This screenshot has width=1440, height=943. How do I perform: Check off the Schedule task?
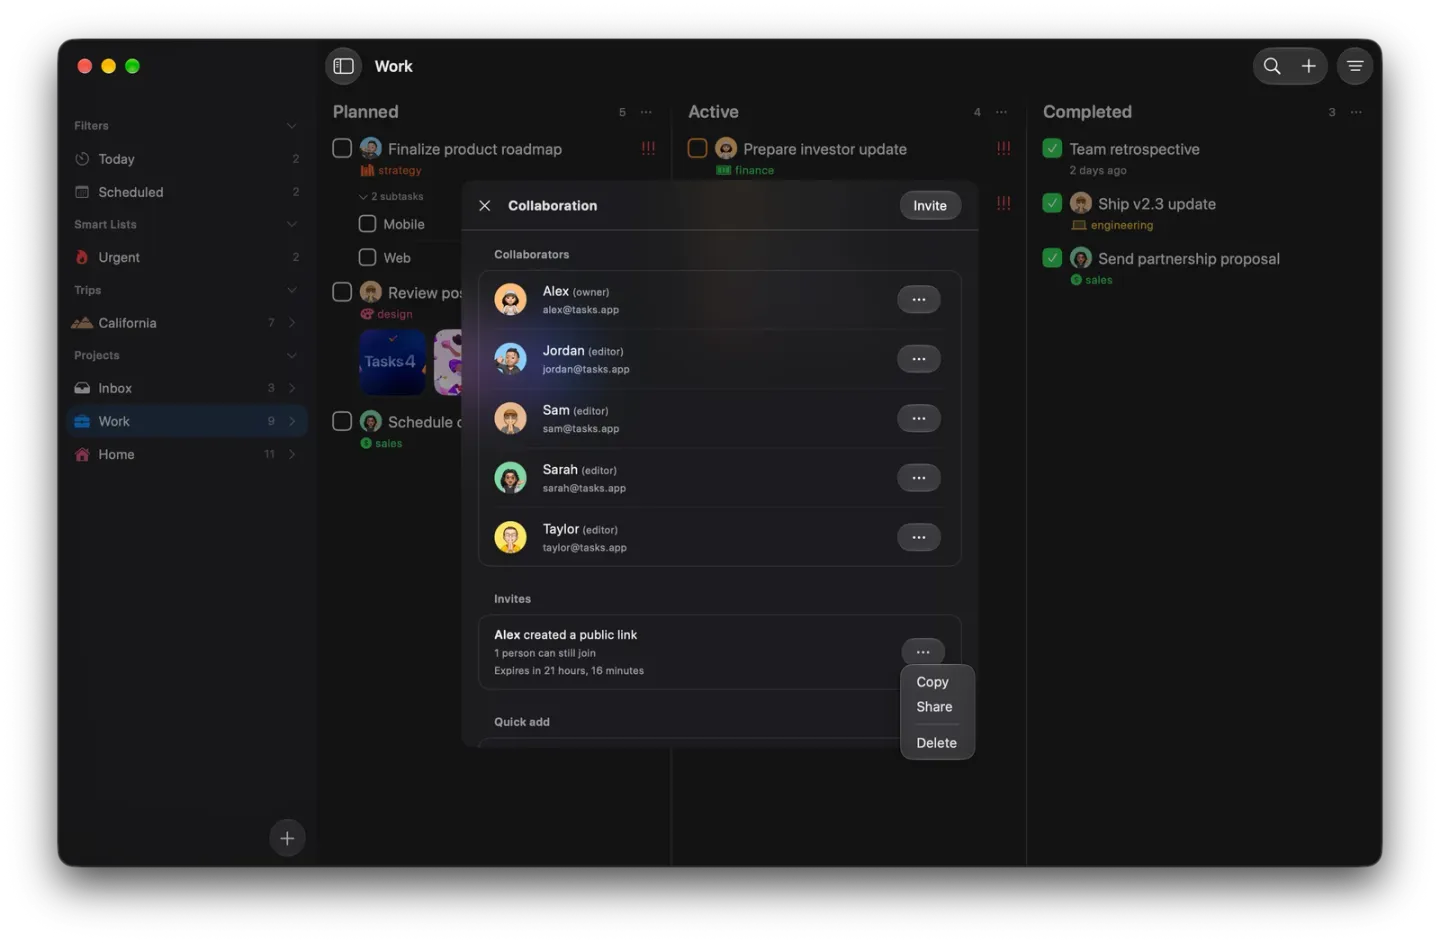[342, 421]
